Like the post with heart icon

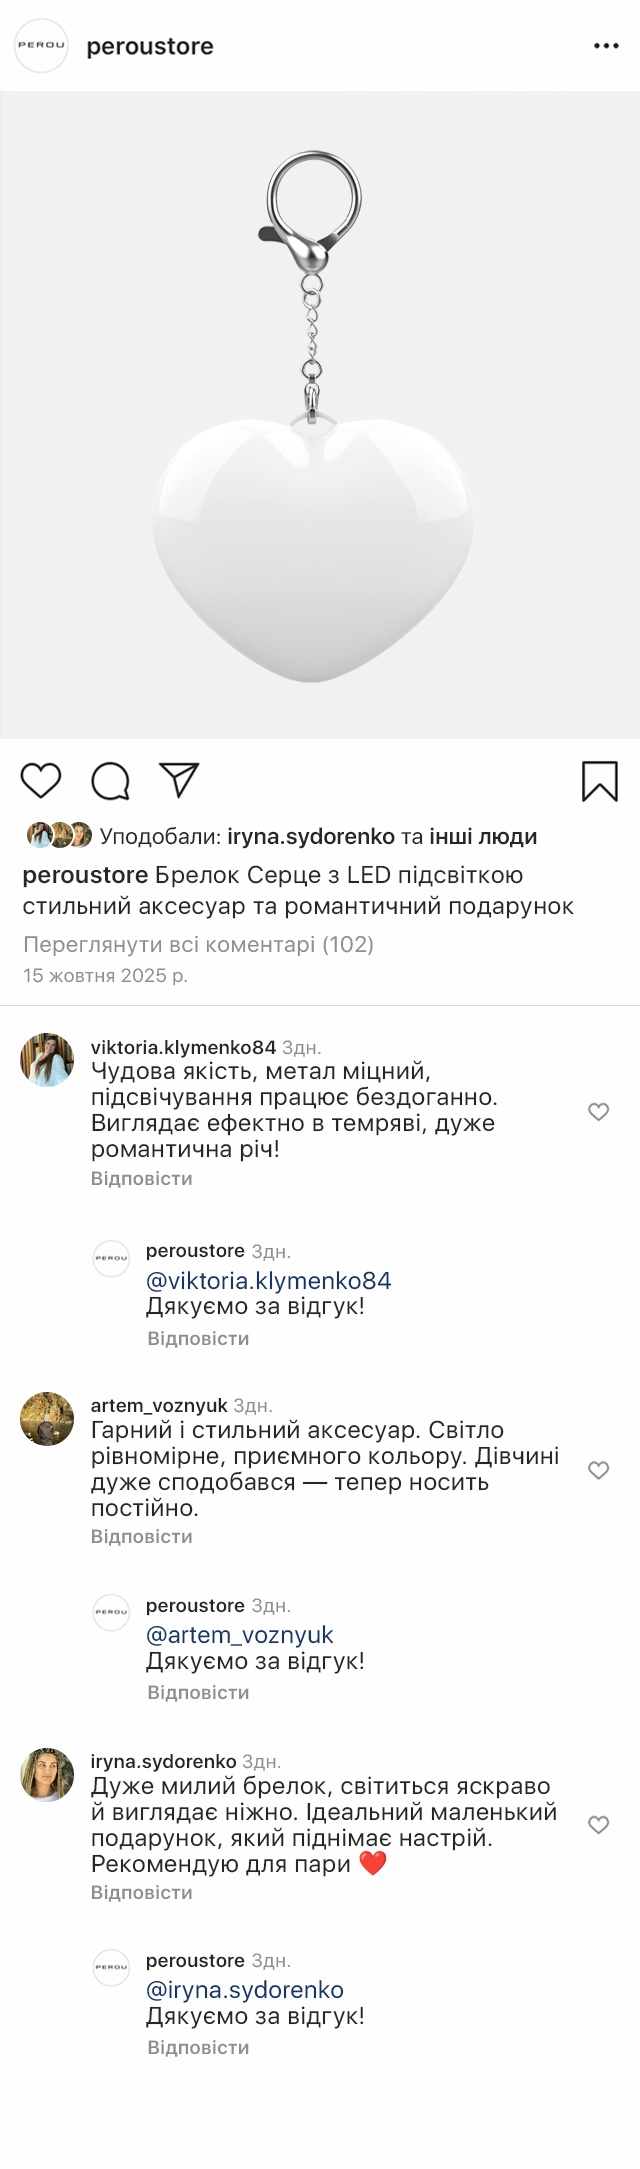[x=41, y=780]
